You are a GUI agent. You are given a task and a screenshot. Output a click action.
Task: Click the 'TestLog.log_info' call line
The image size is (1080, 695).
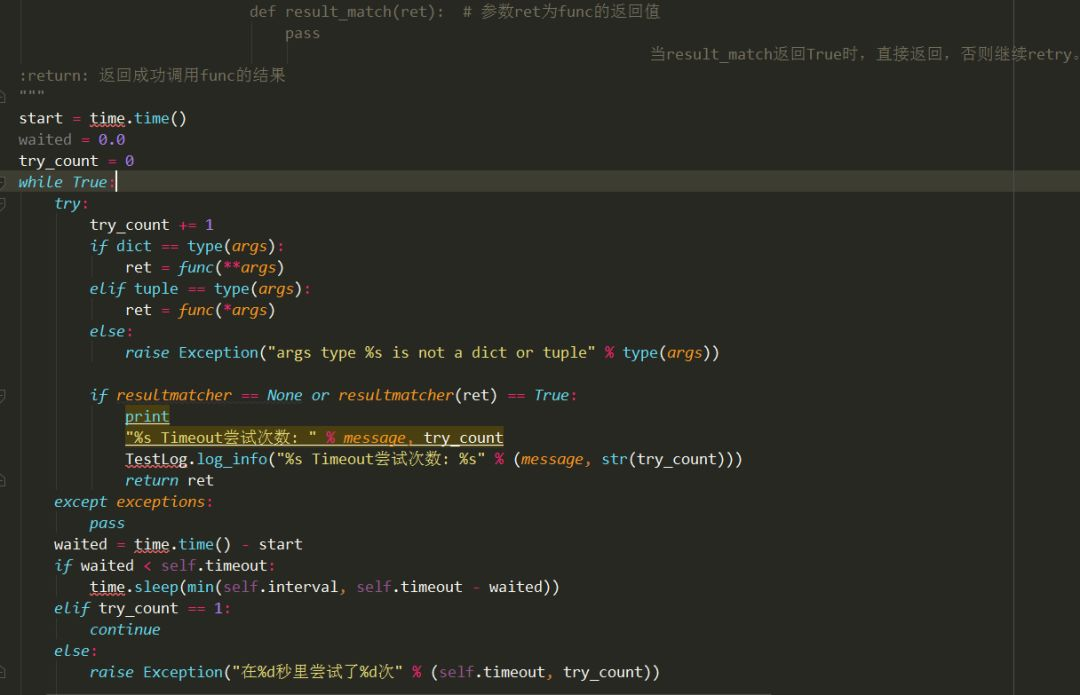[x=434, y=459]
